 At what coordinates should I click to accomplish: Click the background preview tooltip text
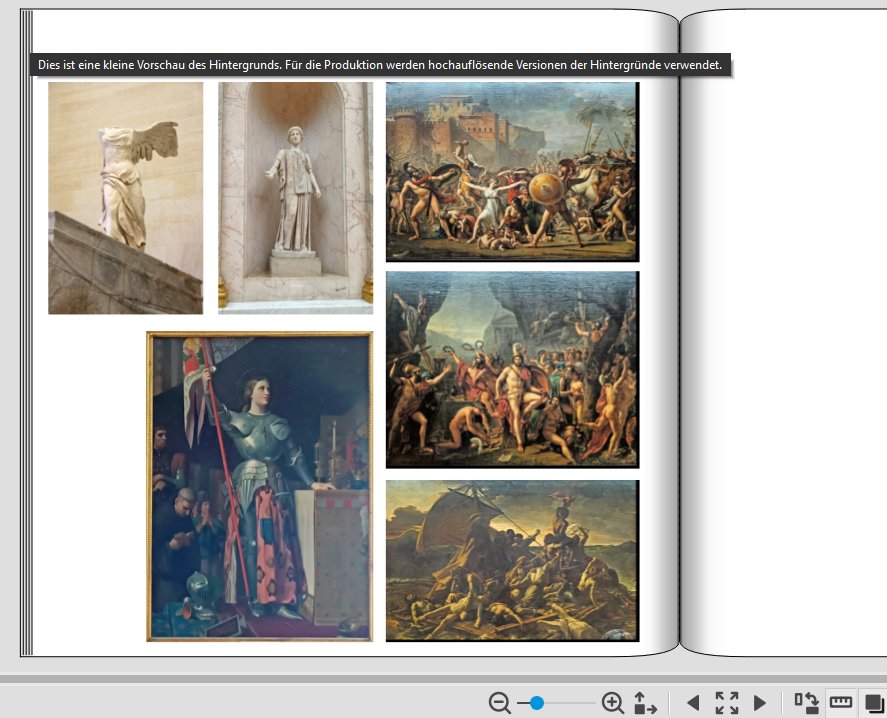(380, 65)
